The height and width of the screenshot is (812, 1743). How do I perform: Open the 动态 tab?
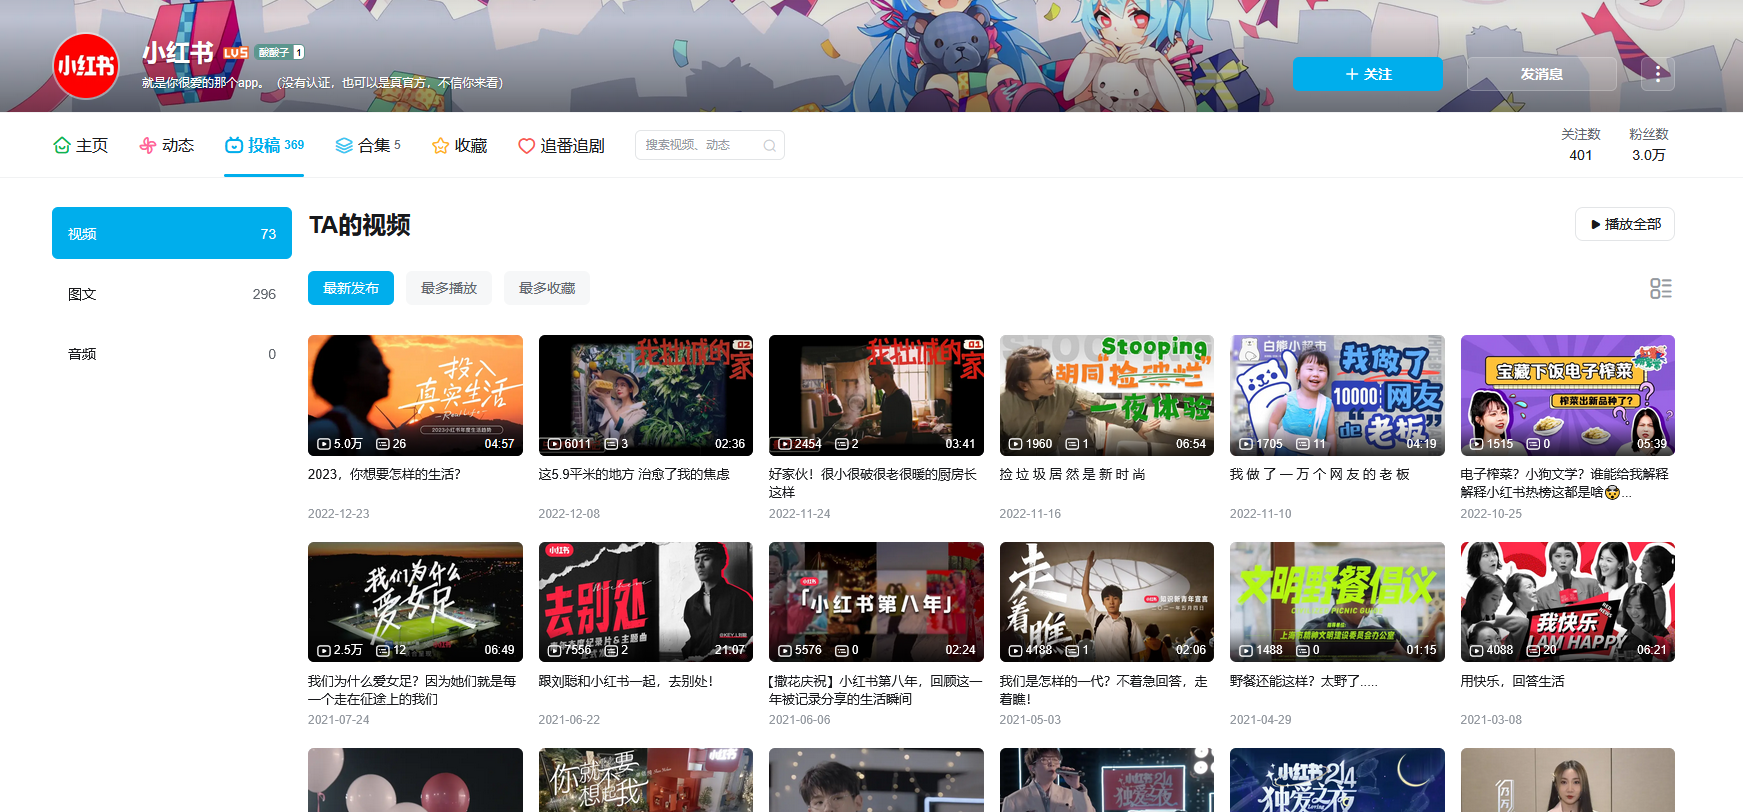(x=166, y=146)
